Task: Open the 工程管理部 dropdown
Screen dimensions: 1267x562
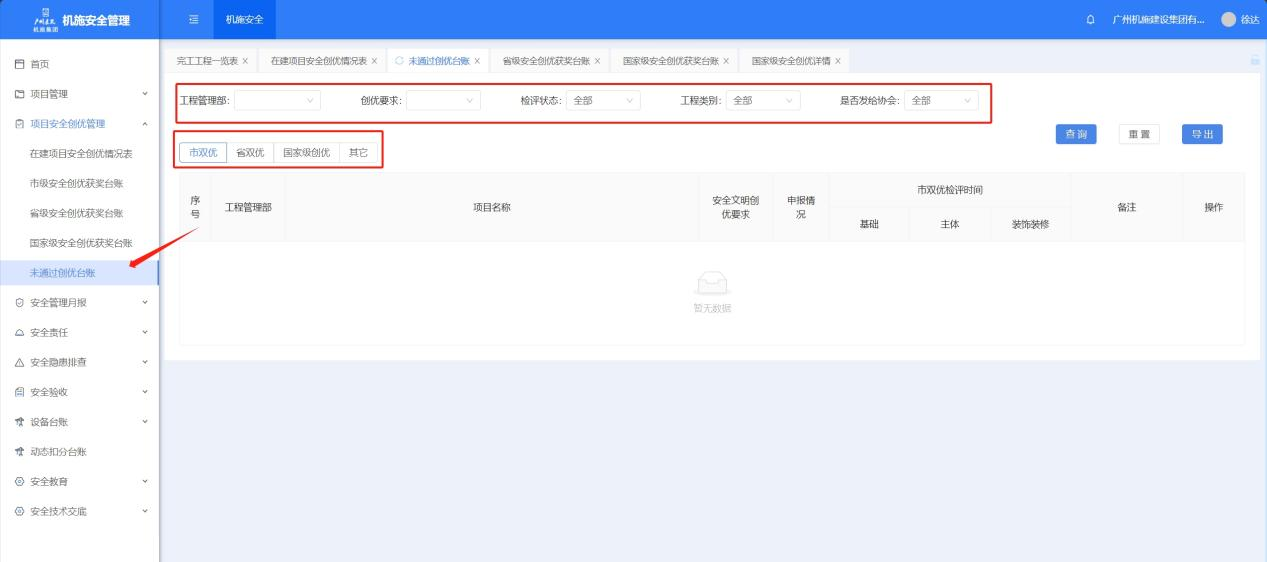Action: 277,100
